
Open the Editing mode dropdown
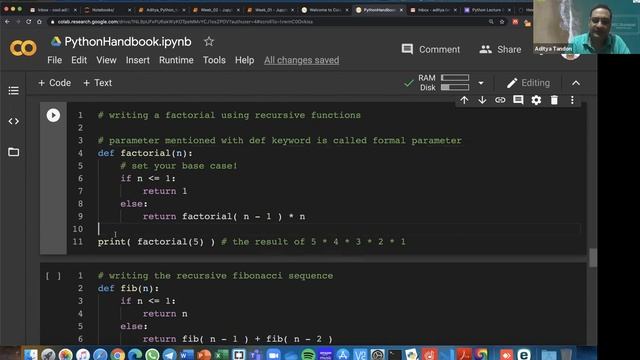click(x=528, y=83)
